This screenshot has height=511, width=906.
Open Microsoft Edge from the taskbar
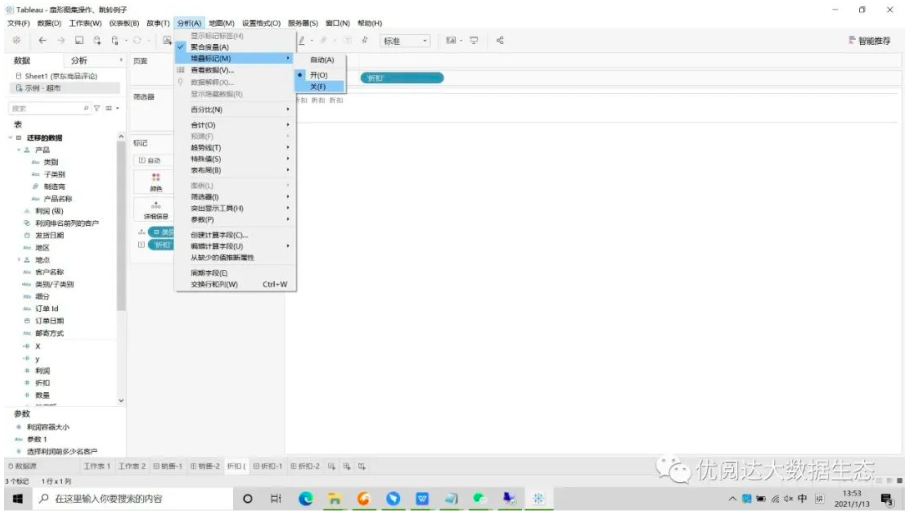(306, 498)
